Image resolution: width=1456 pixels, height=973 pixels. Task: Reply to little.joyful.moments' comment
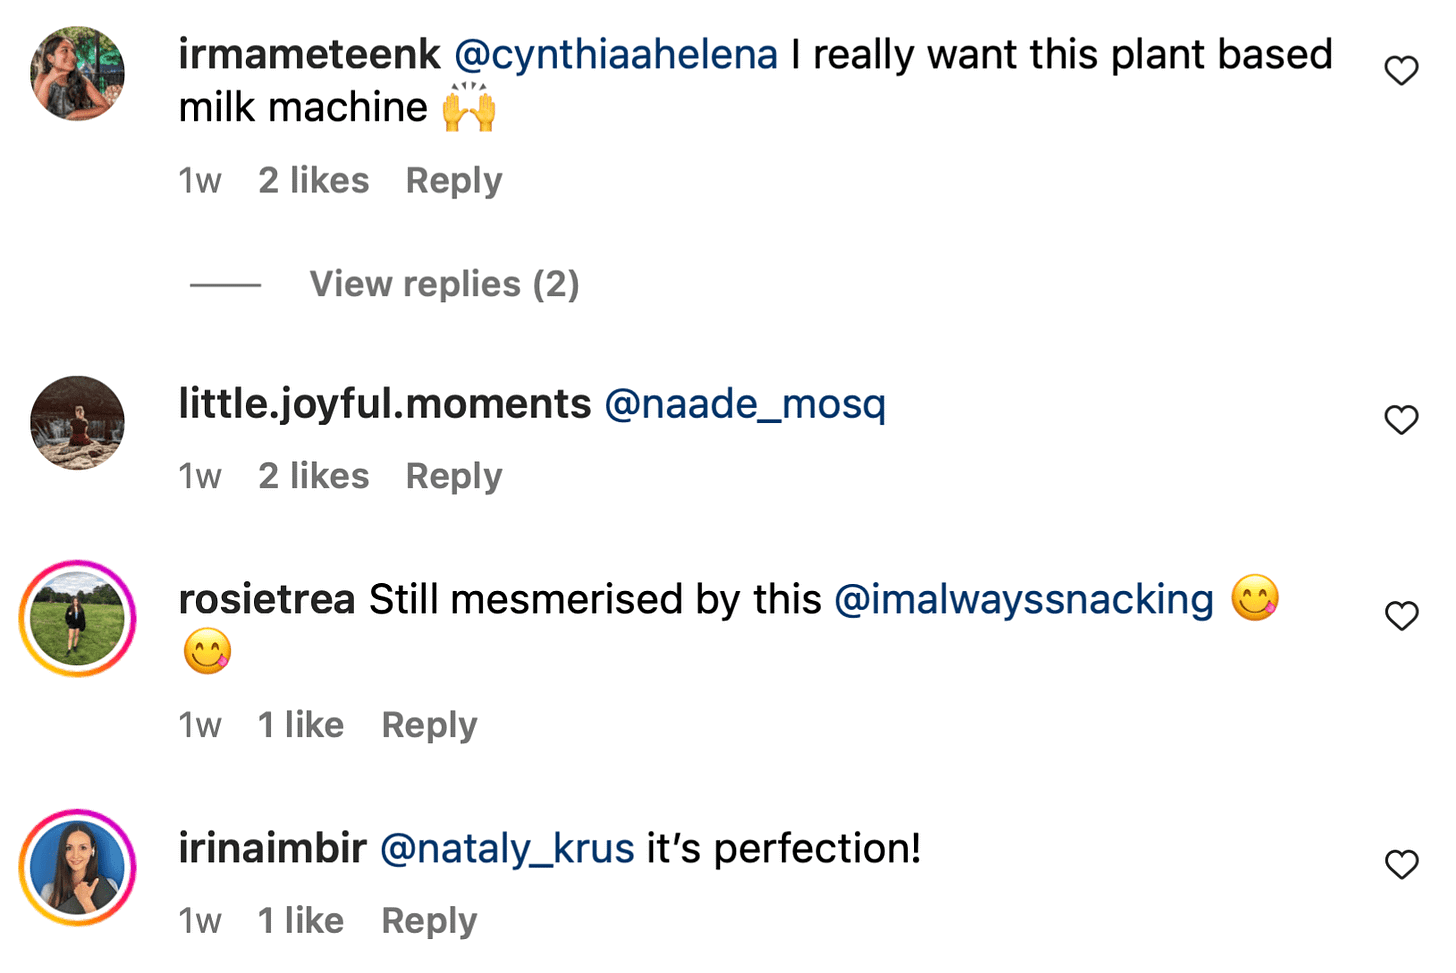(453, 477)
